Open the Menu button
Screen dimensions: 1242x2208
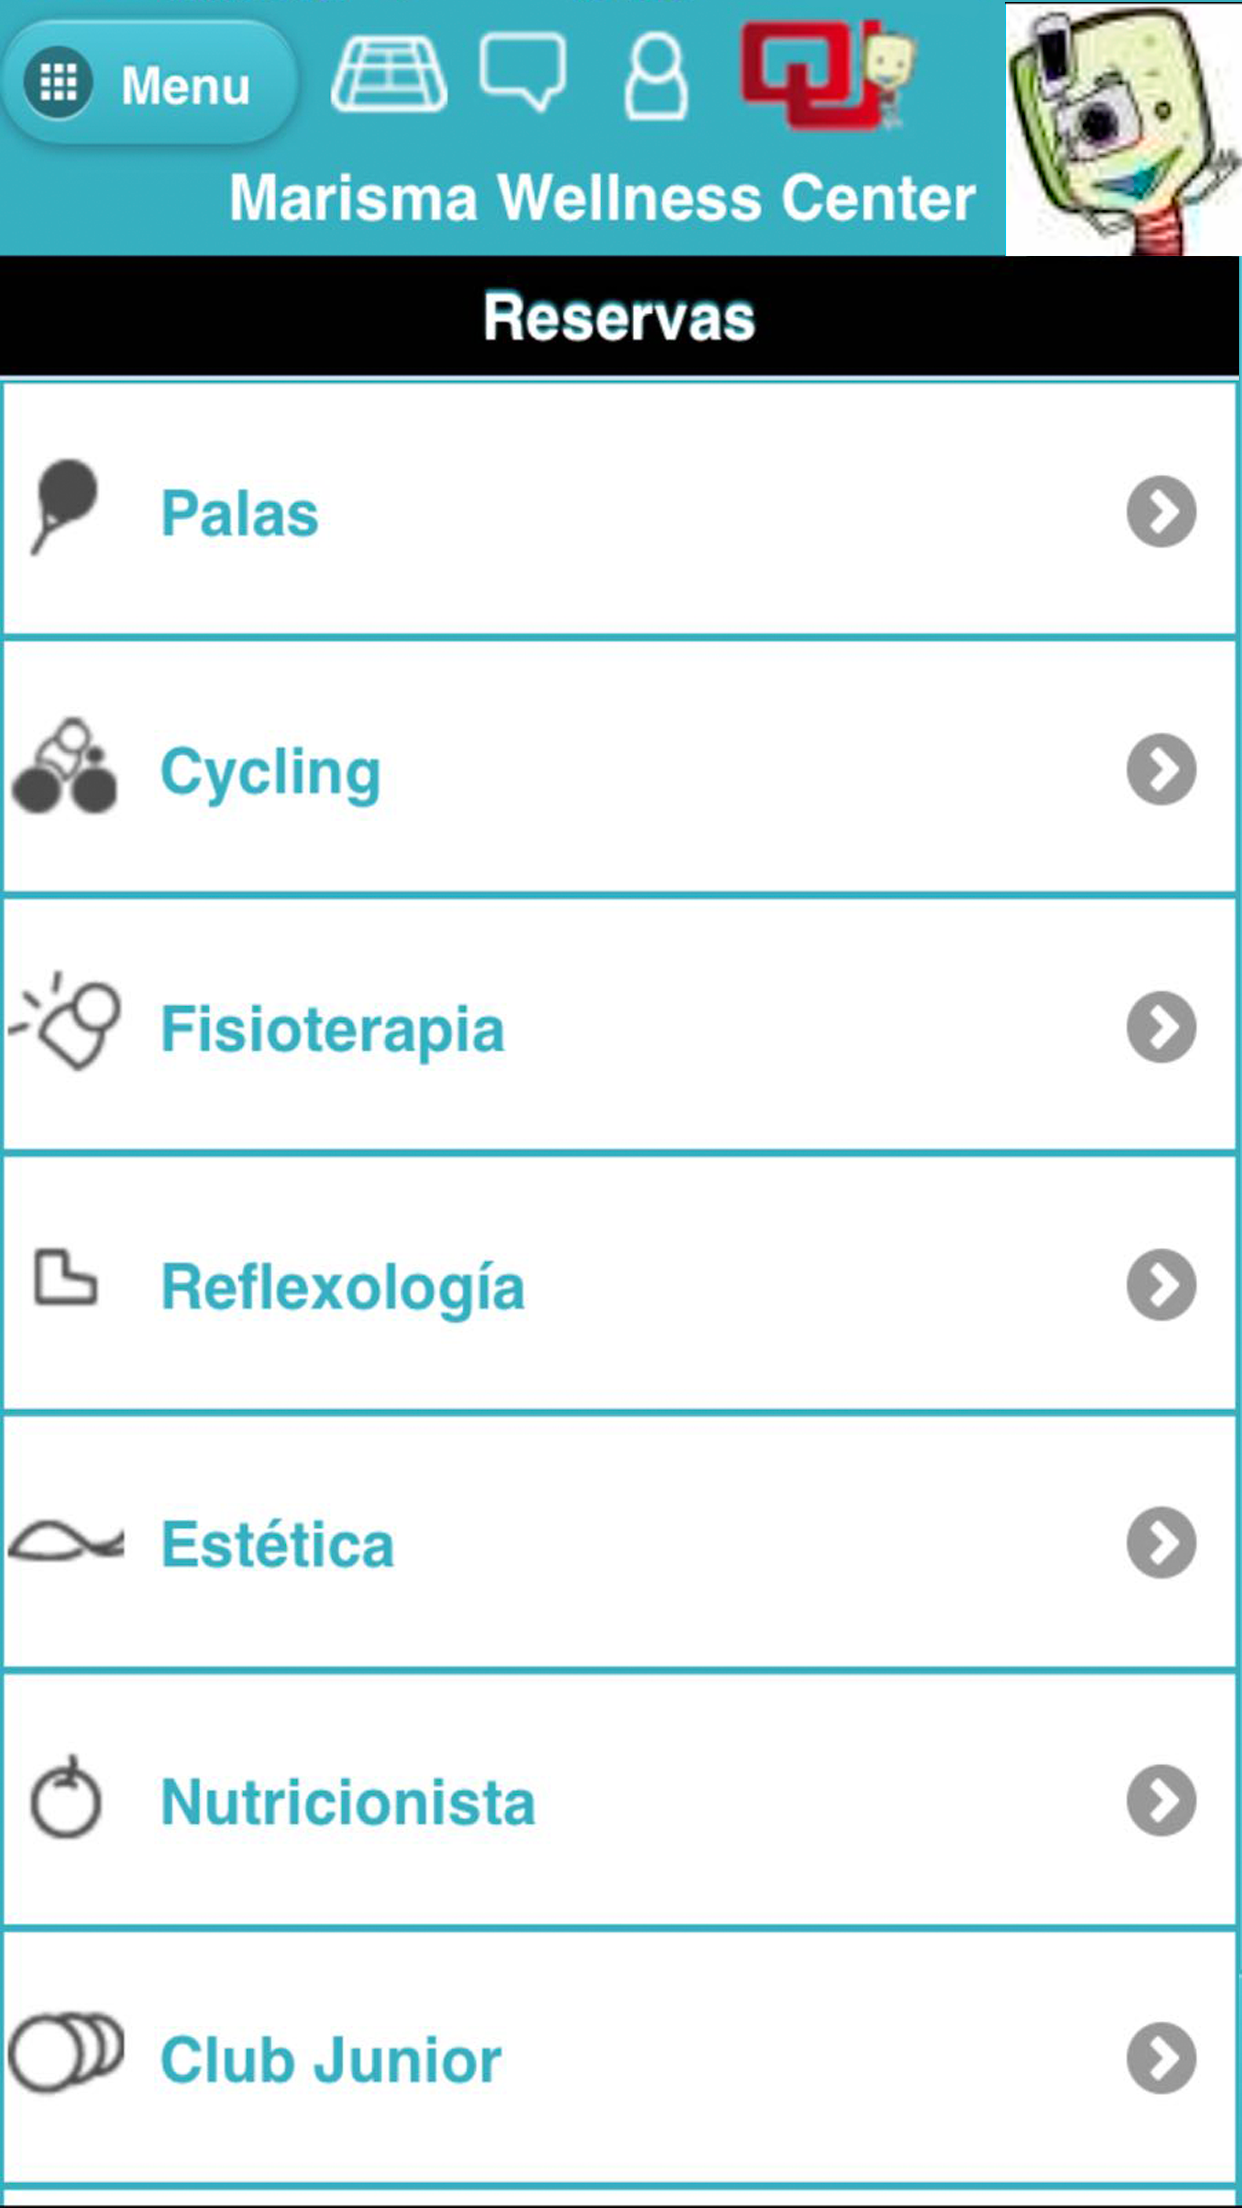(148, 84)
